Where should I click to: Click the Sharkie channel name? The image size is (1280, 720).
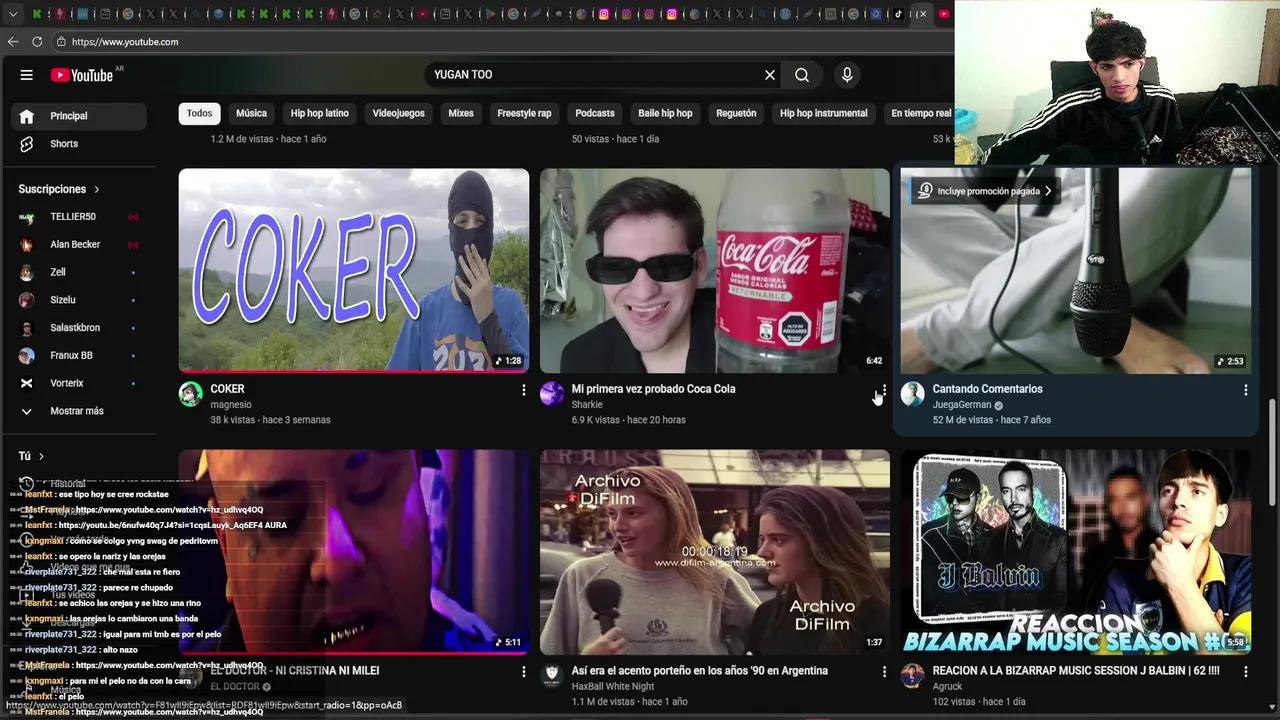(x=587, y=405)
